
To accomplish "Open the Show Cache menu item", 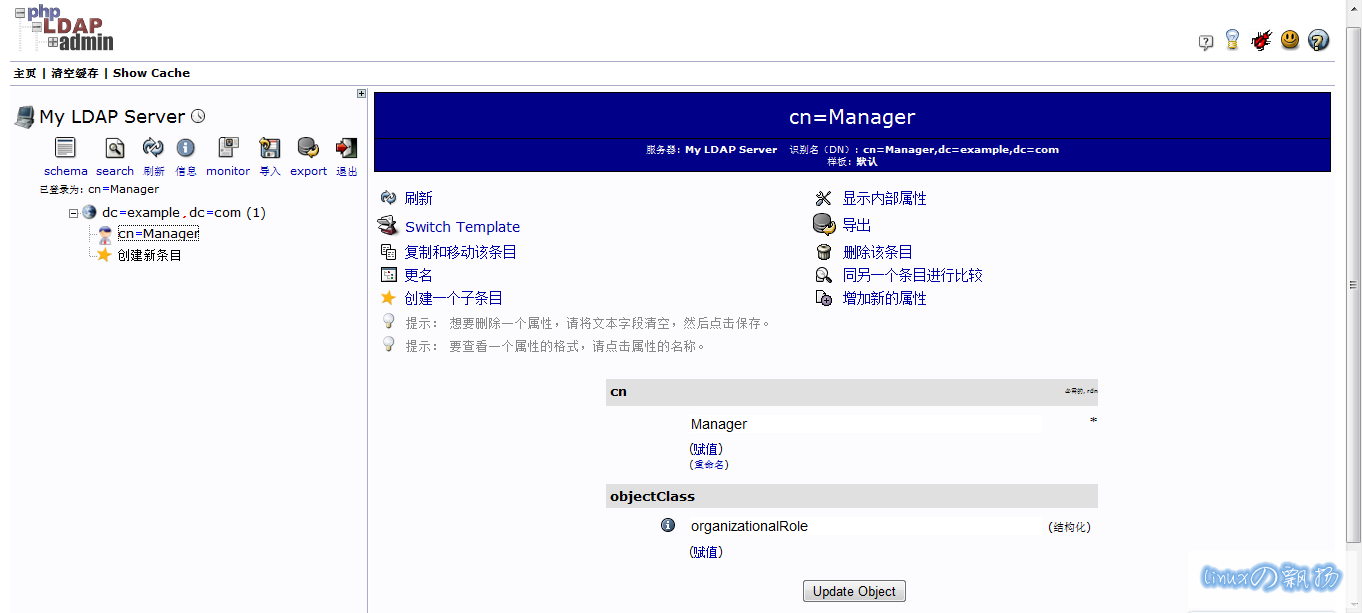I will click(x=151, y=73).
